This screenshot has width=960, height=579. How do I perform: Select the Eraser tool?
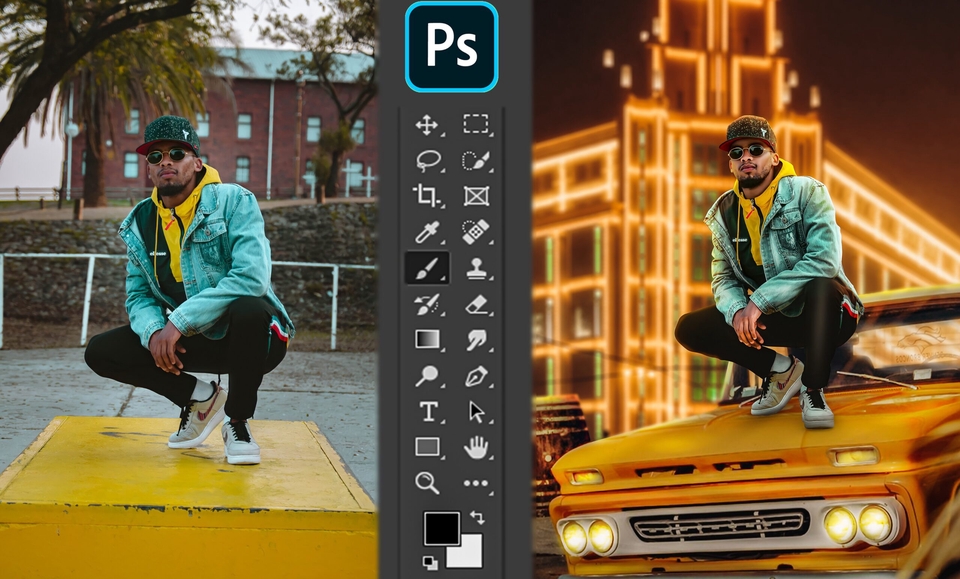pos(476,304)
